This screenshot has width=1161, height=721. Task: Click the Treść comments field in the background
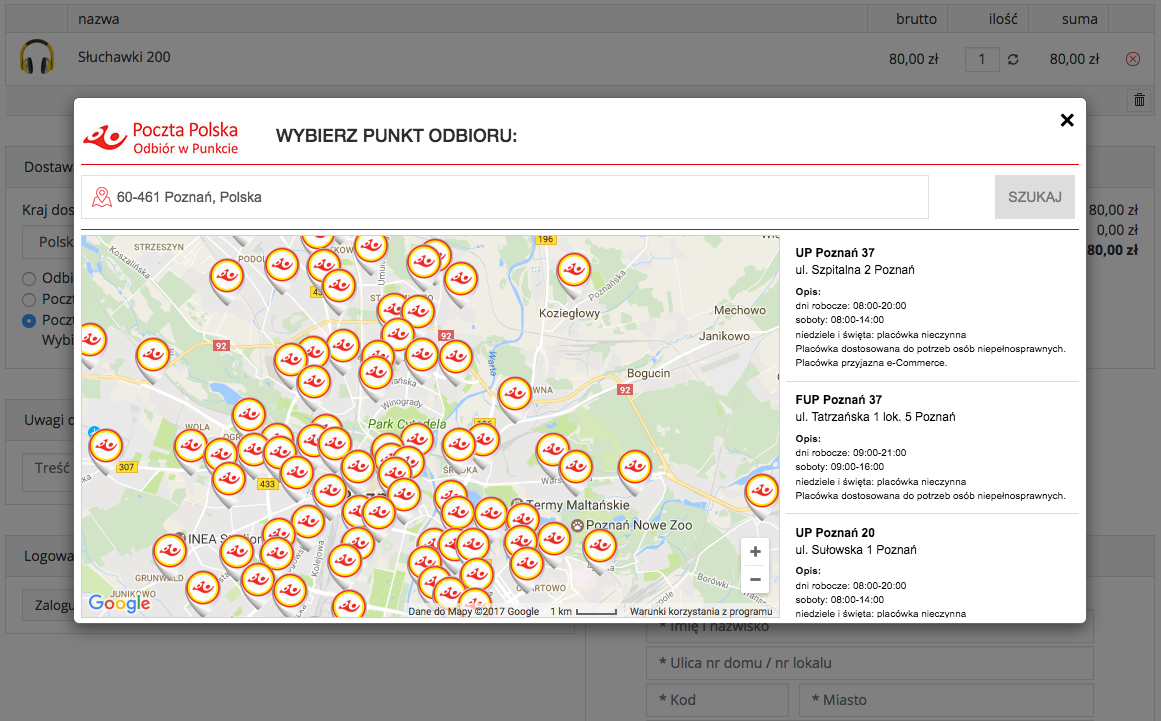48,472
